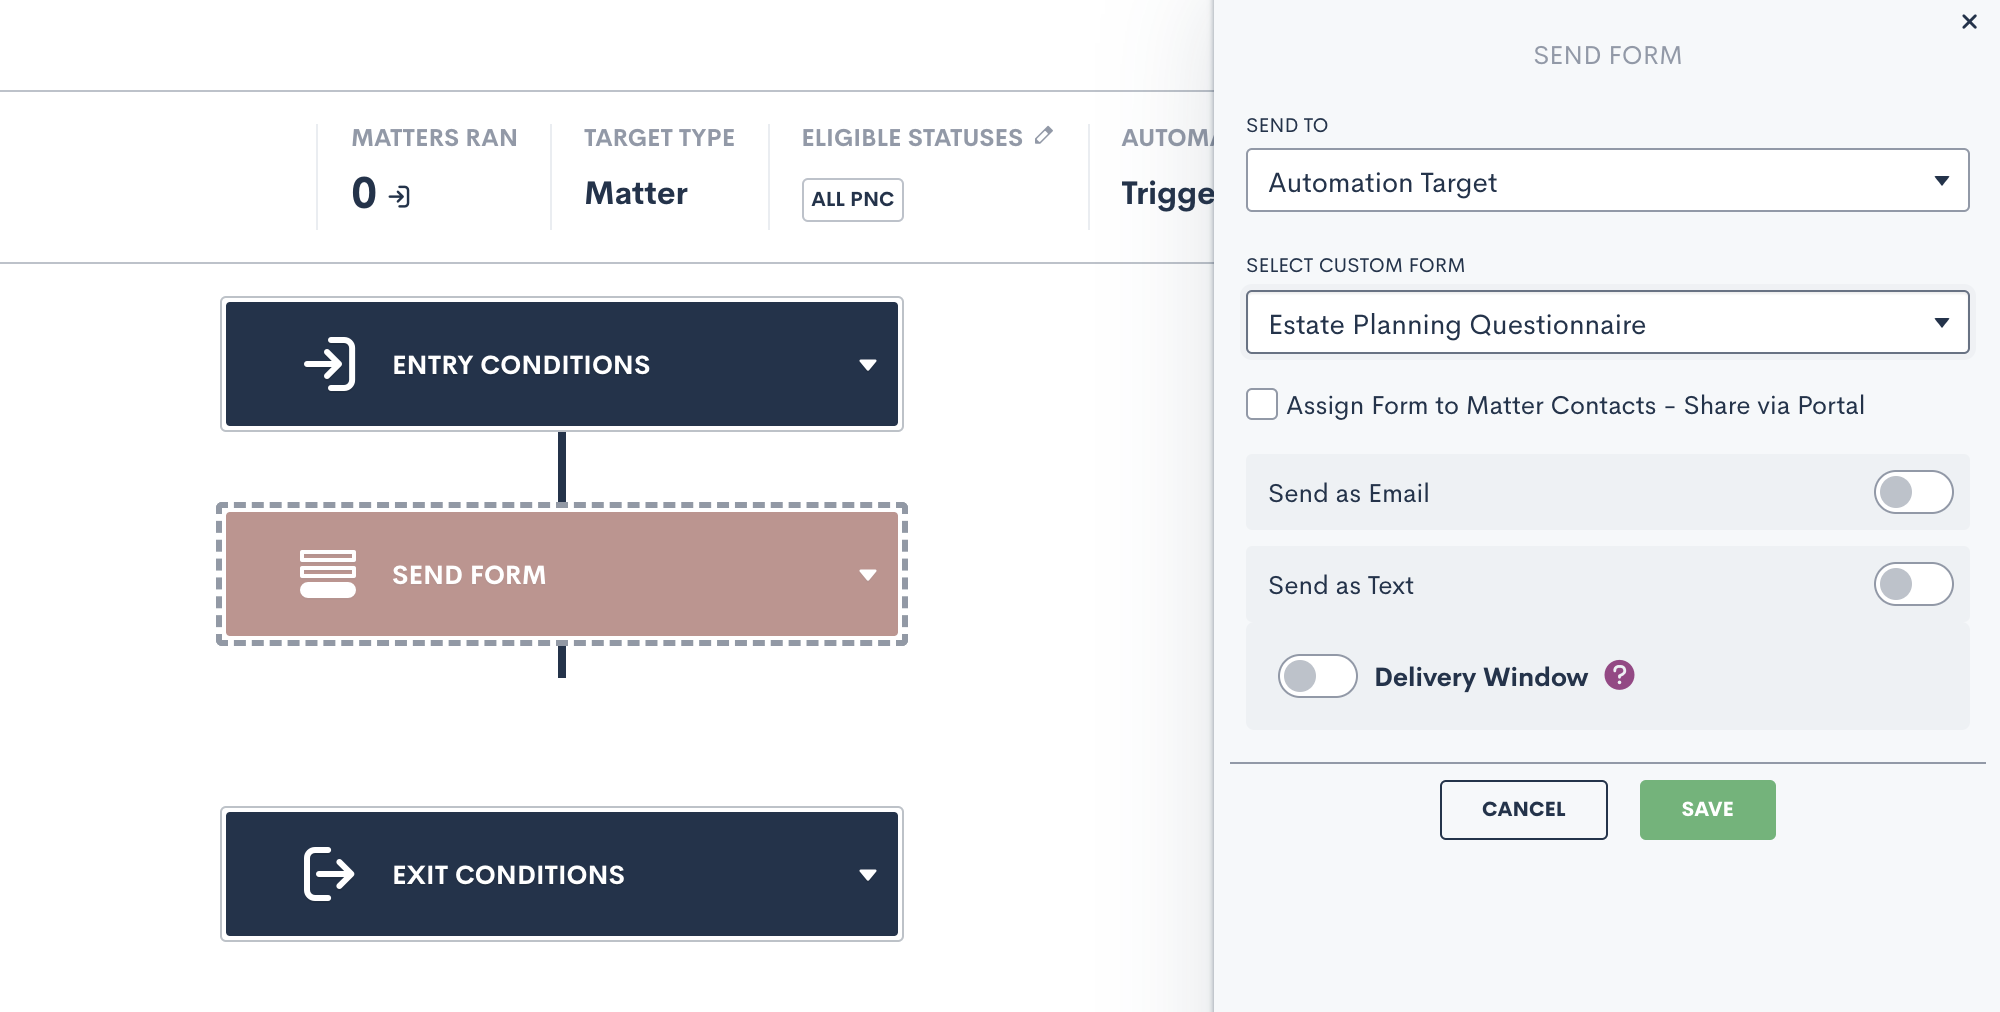
Task: Close the Send Form panel
Action: (1969, 22)
